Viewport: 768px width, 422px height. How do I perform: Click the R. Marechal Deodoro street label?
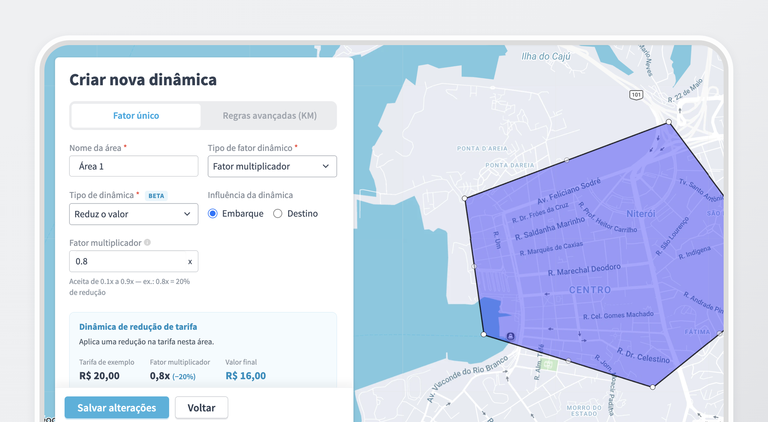[584, 269]
